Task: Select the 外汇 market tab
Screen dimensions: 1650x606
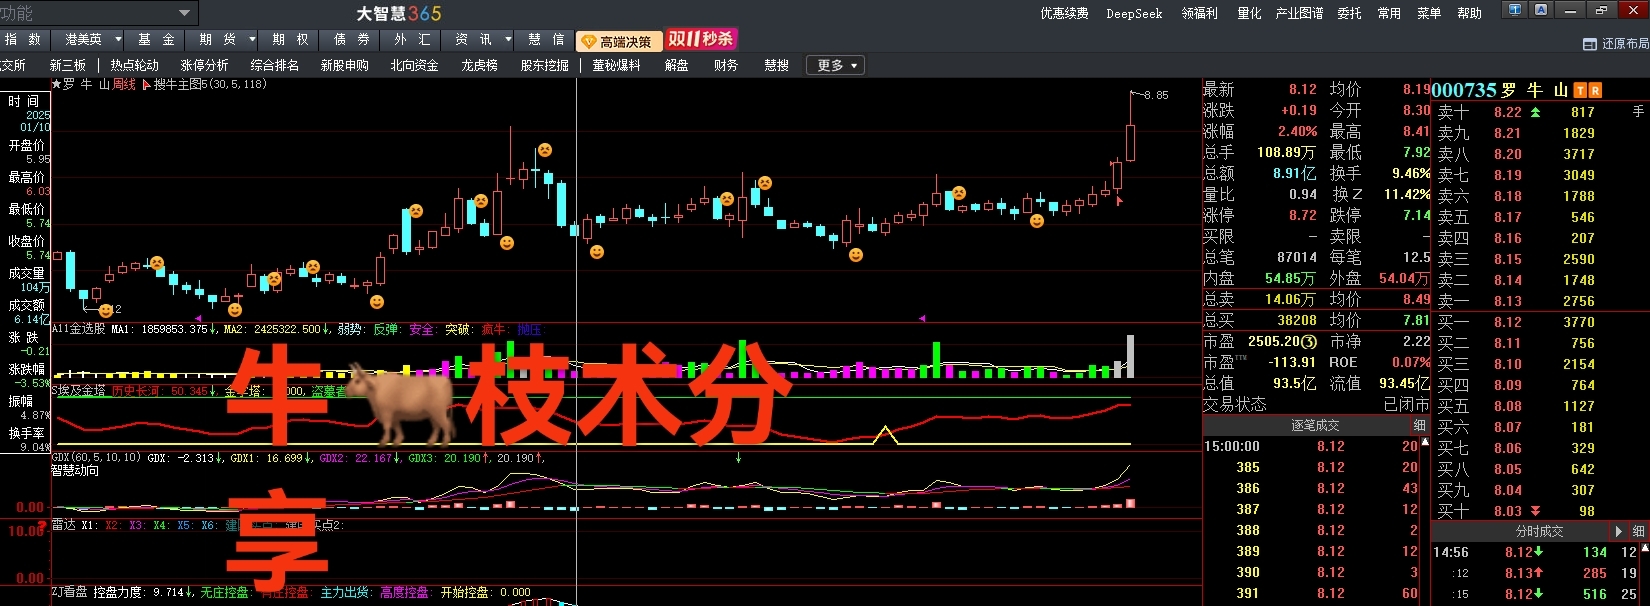Action: (412, 39)
